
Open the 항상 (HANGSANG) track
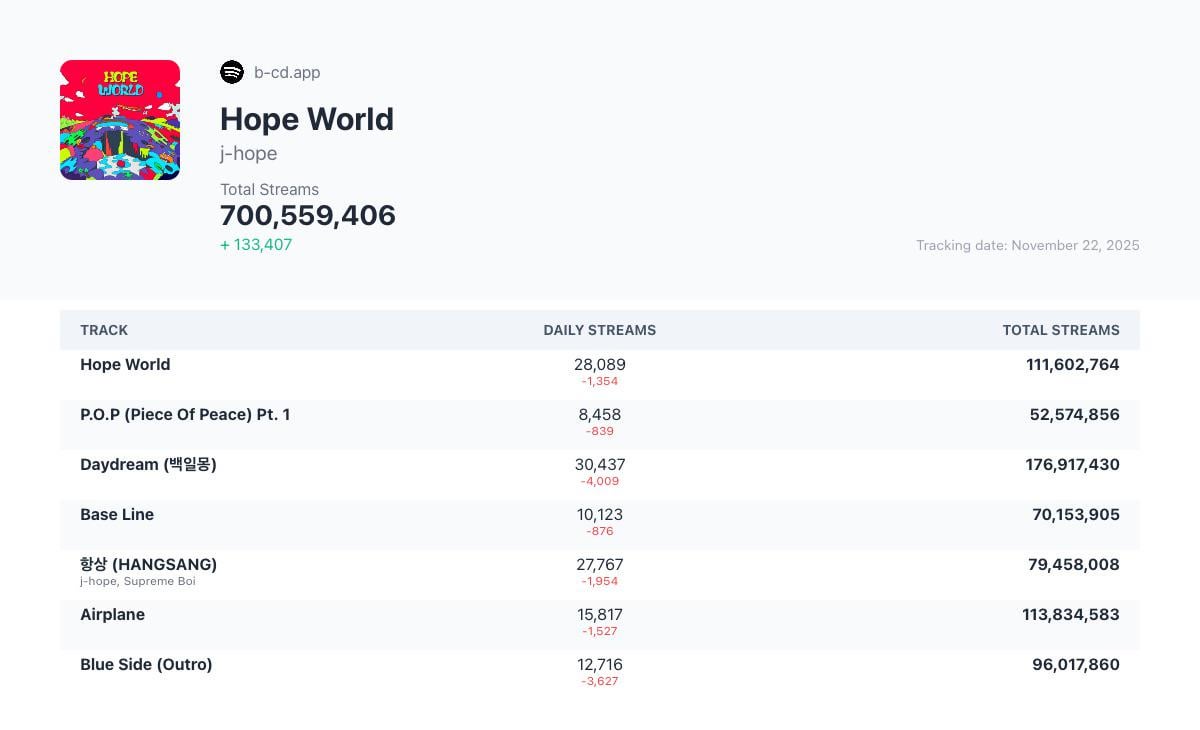pyautogui.click(x=148, y=564)
